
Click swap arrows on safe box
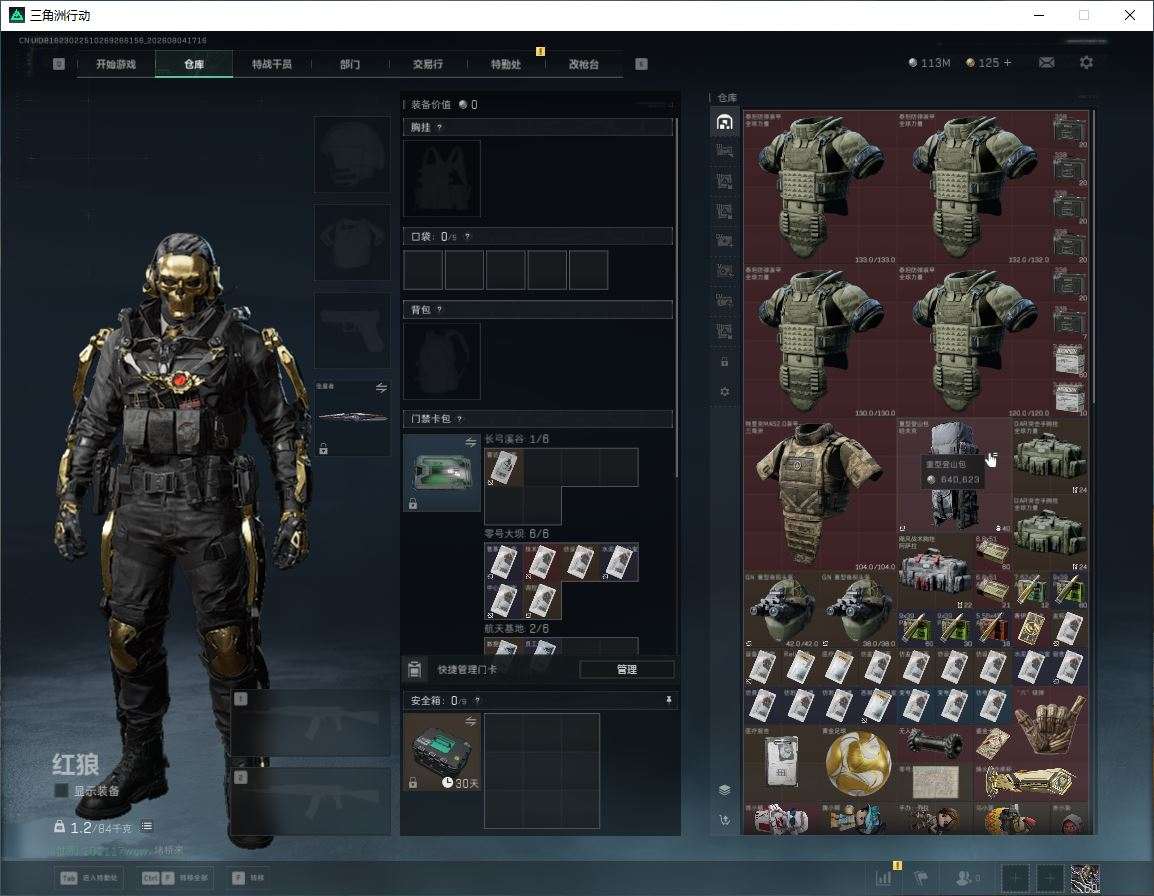coord(471,722)
